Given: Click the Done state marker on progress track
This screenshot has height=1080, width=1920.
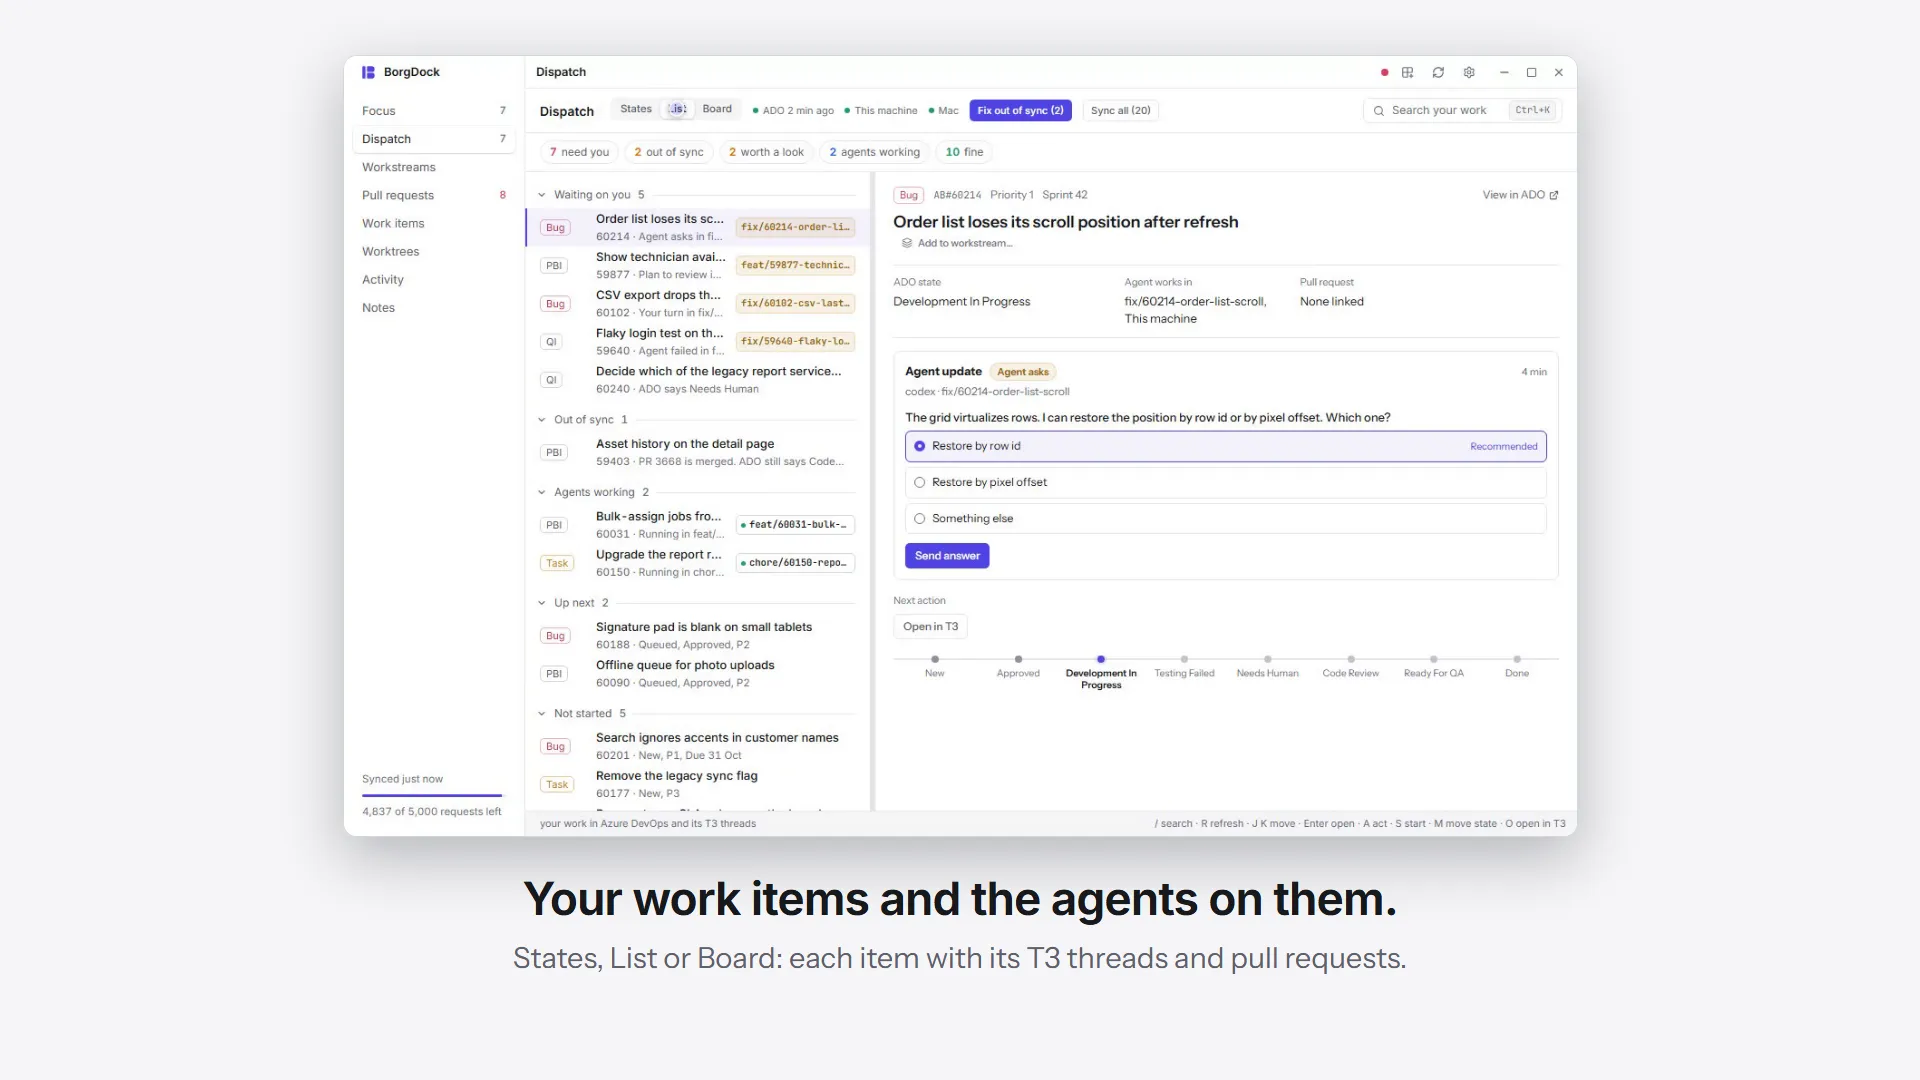Looking at the screenshot, I should [x=1517, y=660].
